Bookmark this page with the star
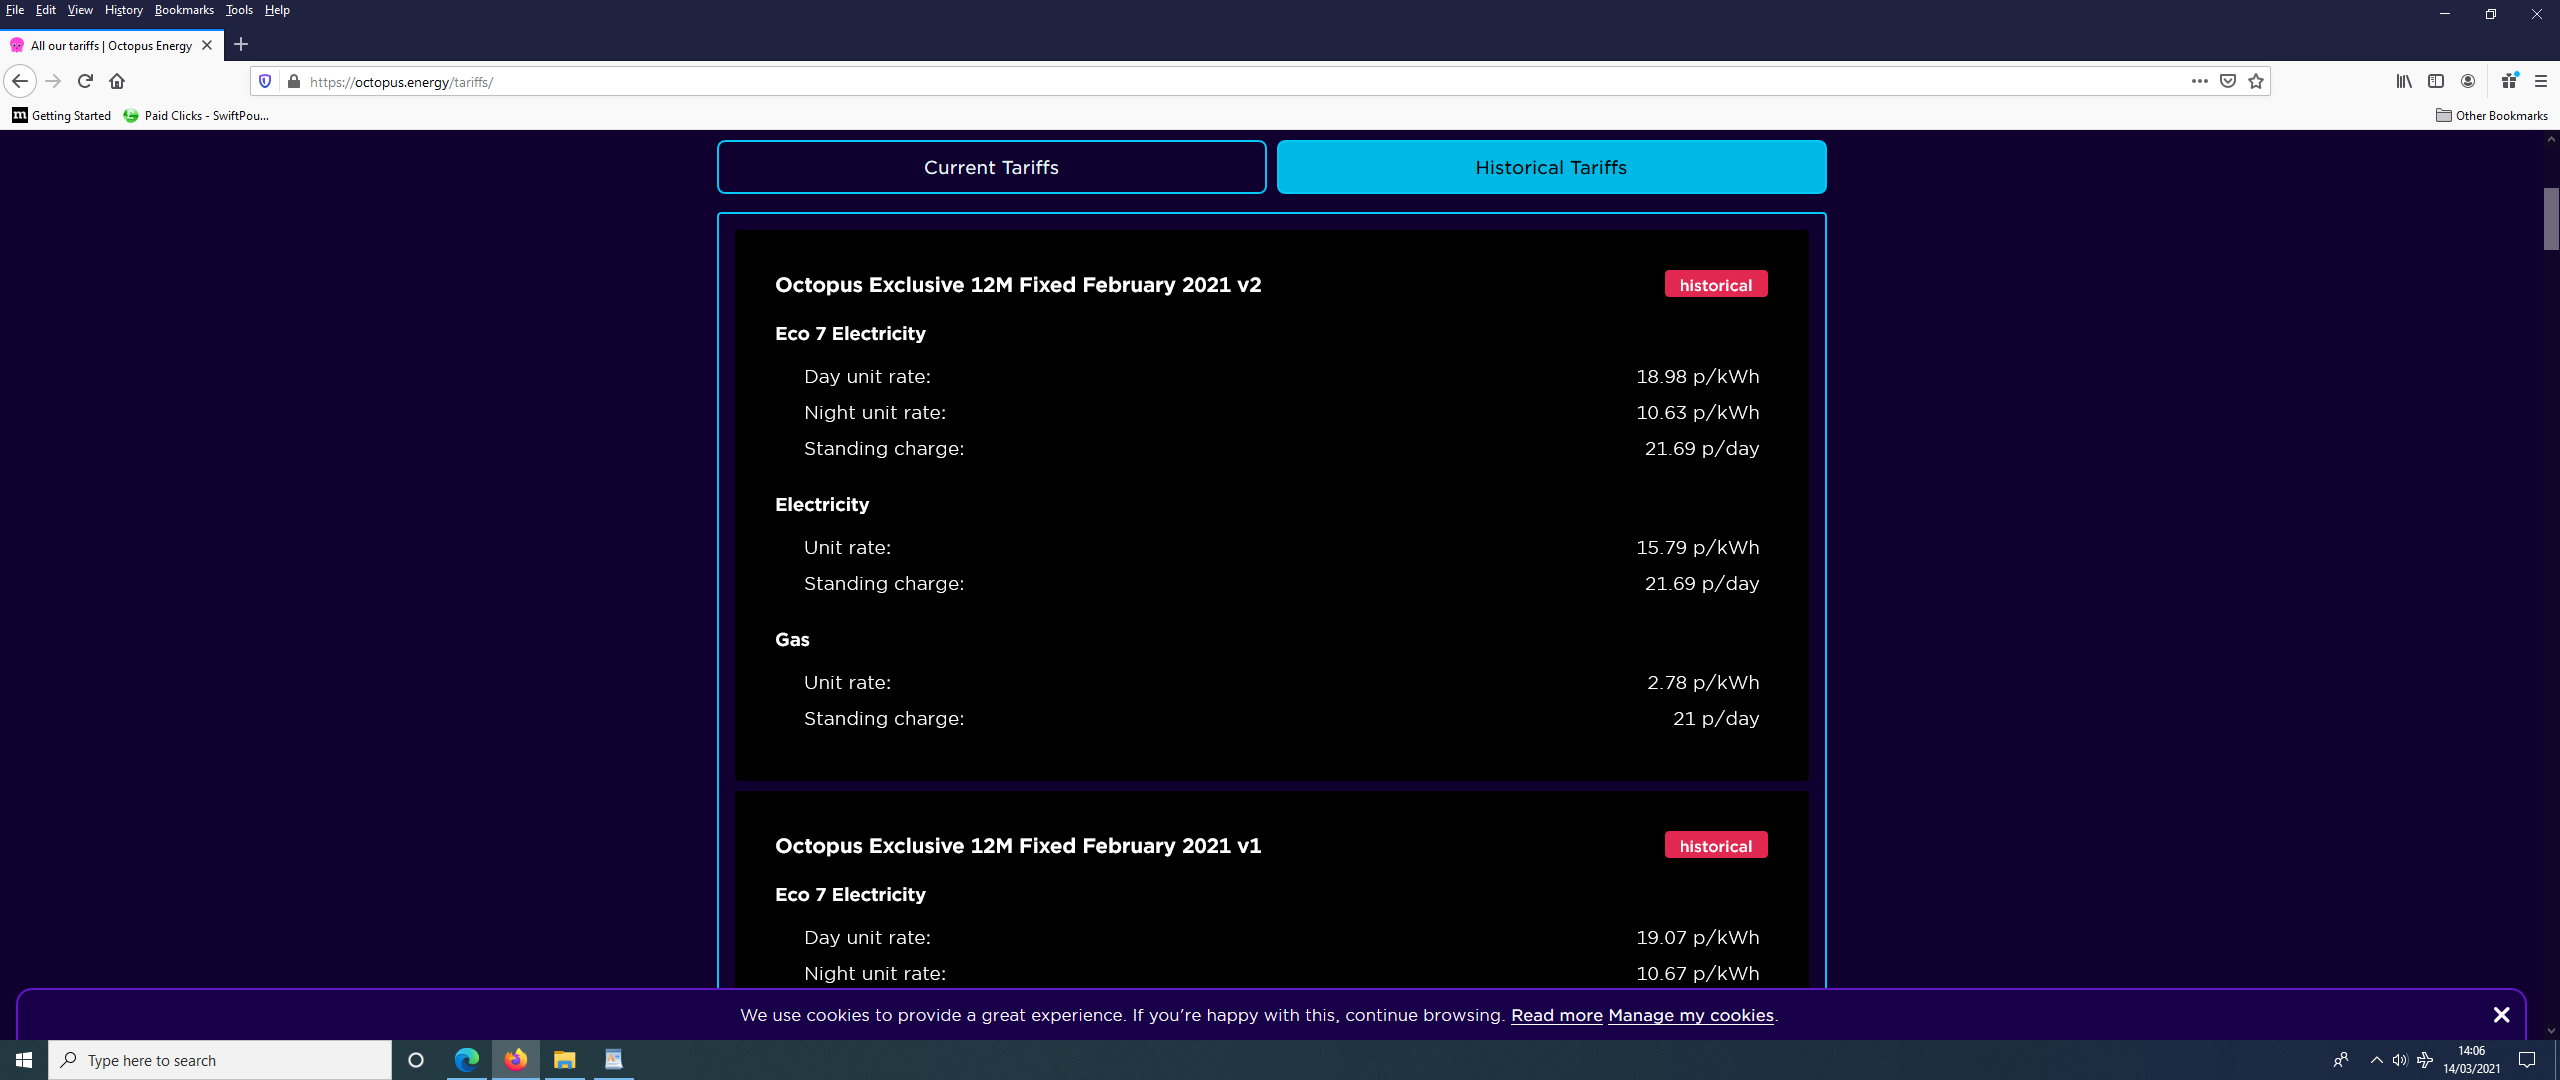Viewport: 2560px width, 1080px height. click(x=2256, y=81)
